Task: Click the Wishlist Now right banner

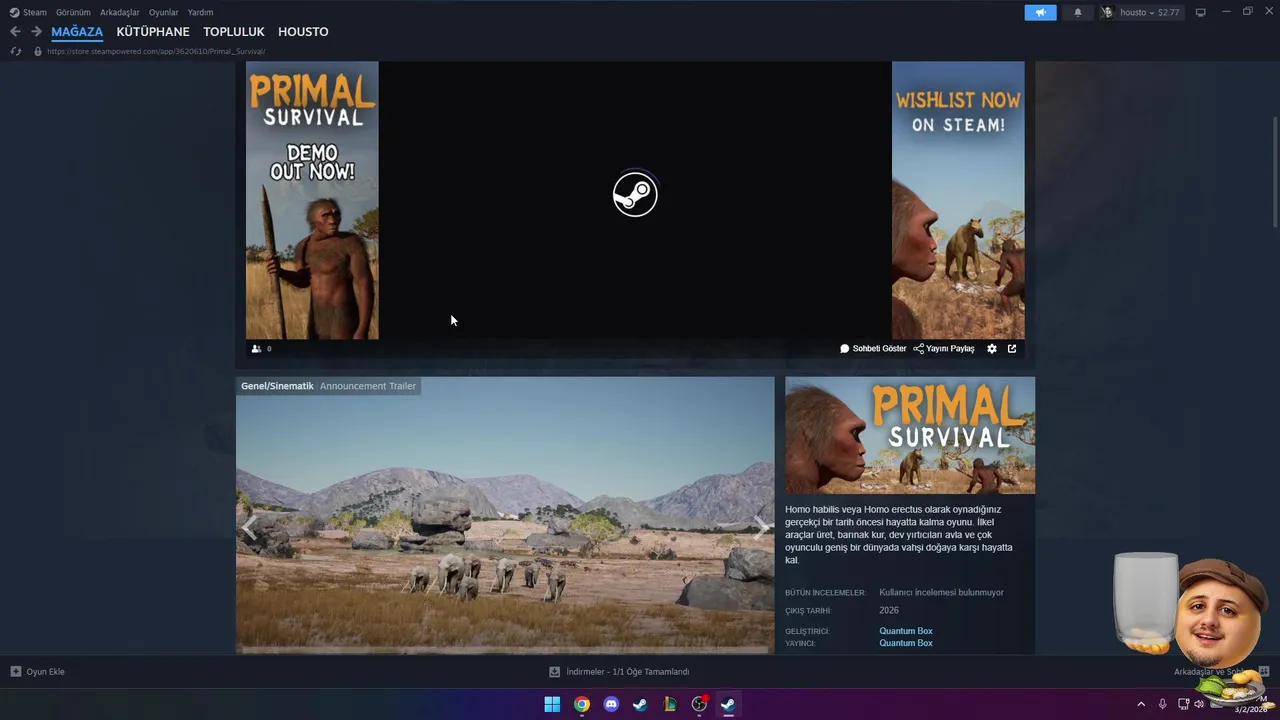Action: (x=958, y=200)
